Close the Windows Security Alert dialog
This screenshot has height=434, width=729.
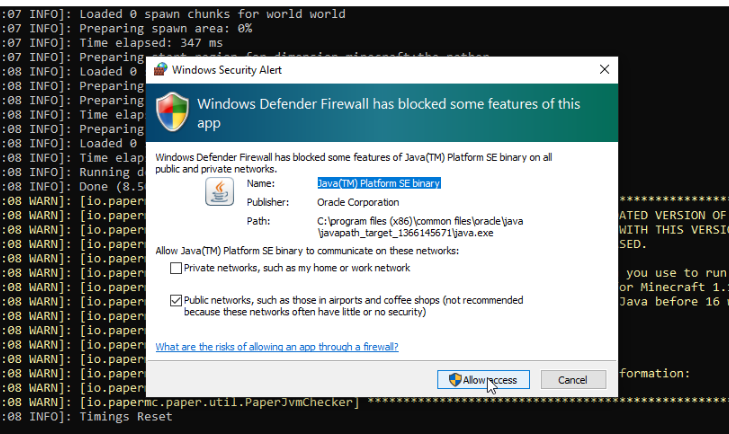pos(604,70)
